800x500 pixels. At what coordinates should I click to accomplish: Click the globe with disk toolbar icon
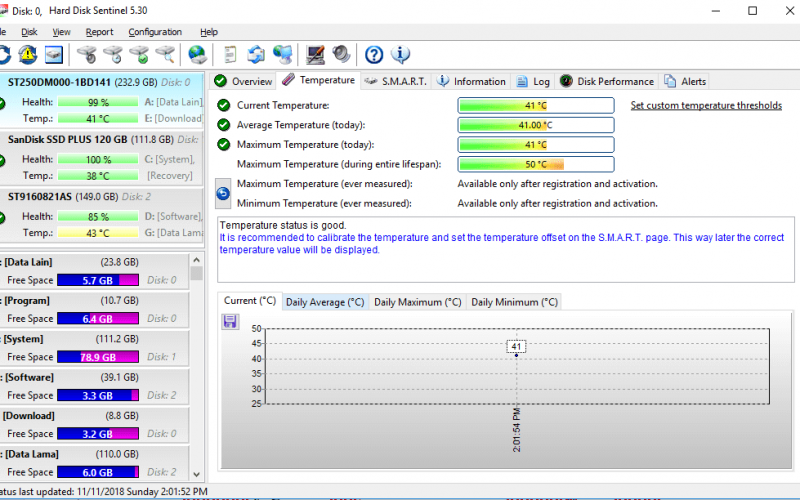[x=197, y=55]
